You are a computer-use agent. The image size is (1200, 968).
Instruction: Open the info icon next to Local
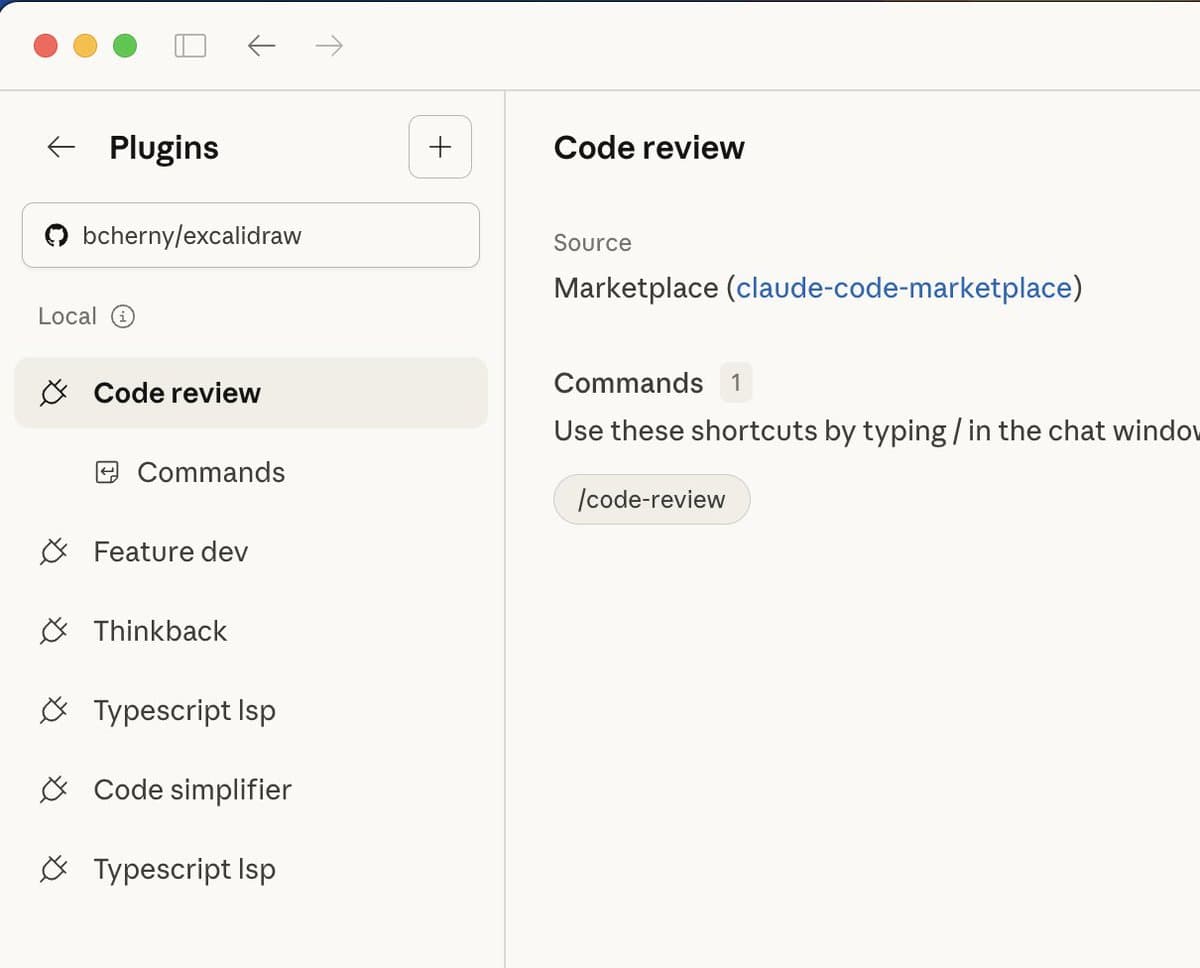coord(122,317)
